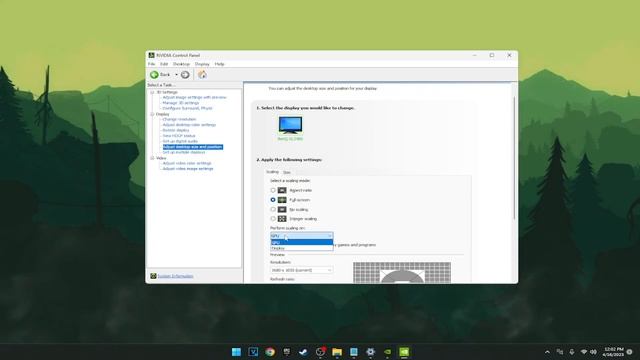
Task: Open Adjust image settings with preview
Action: [194, 98]
